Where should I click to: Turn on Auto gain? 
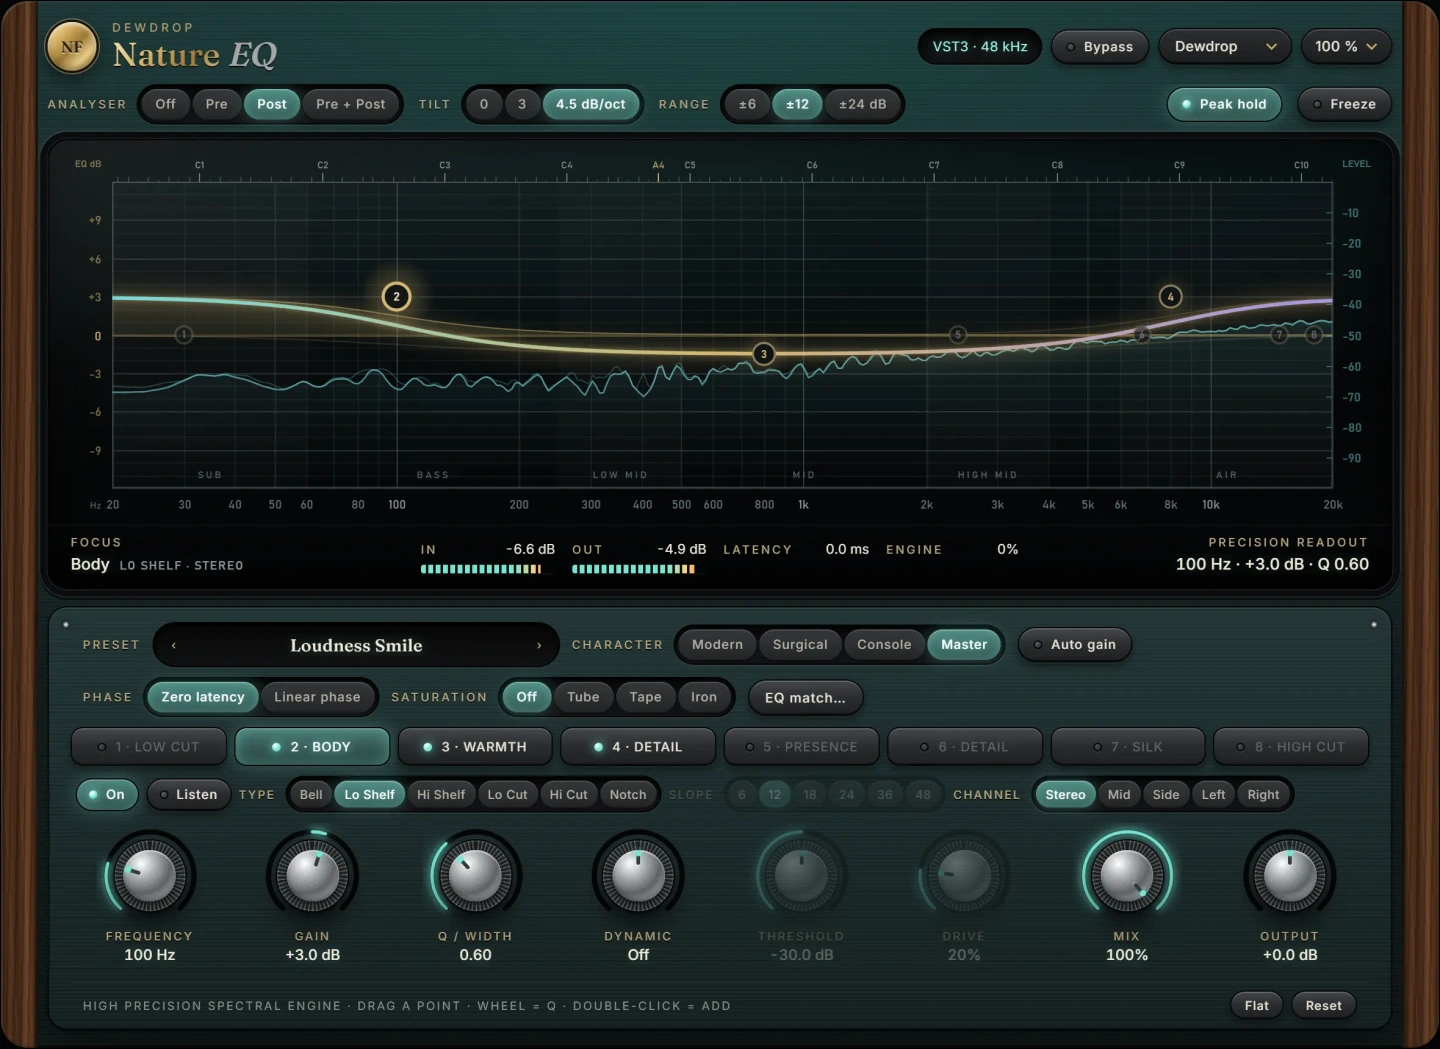click(1075, 645)
